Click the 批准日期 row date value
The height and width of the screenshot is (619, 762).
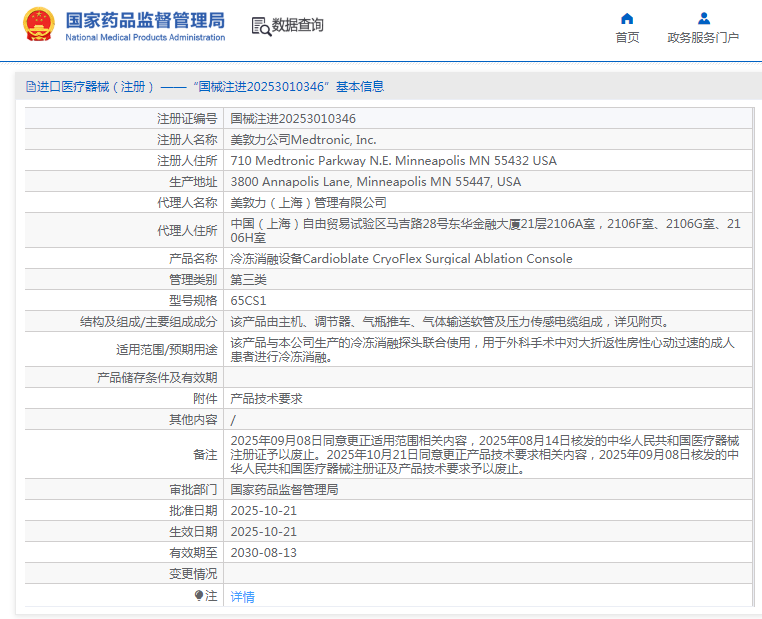263,510
